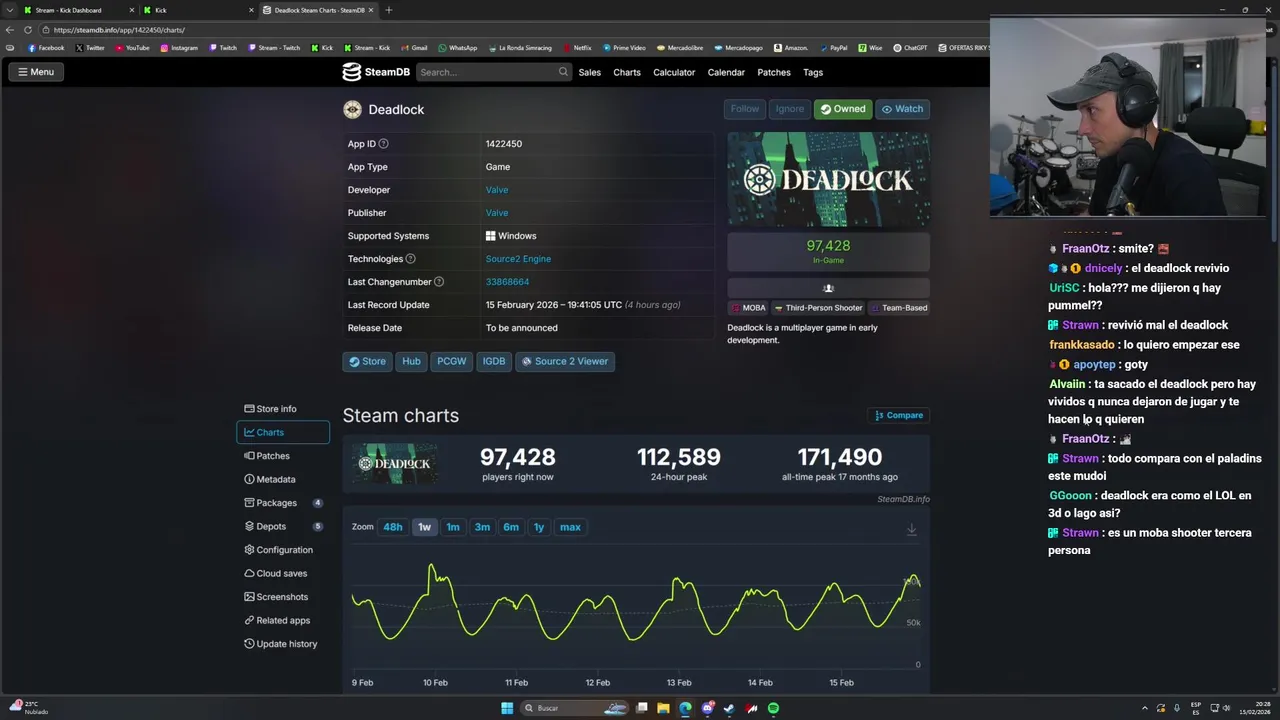Click the Deadlock app icon beside the title
1280x720 pixels.
coord(352,110)
